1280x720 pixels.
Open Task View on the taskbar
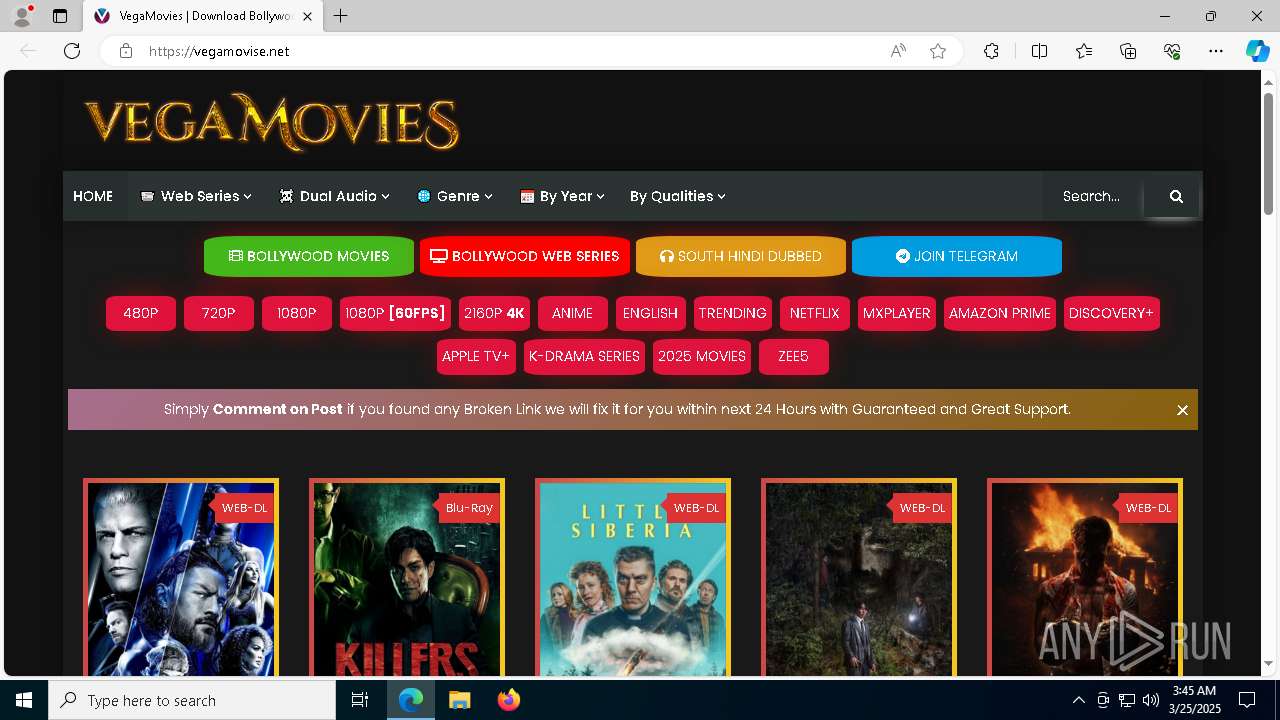pos(360,700)
